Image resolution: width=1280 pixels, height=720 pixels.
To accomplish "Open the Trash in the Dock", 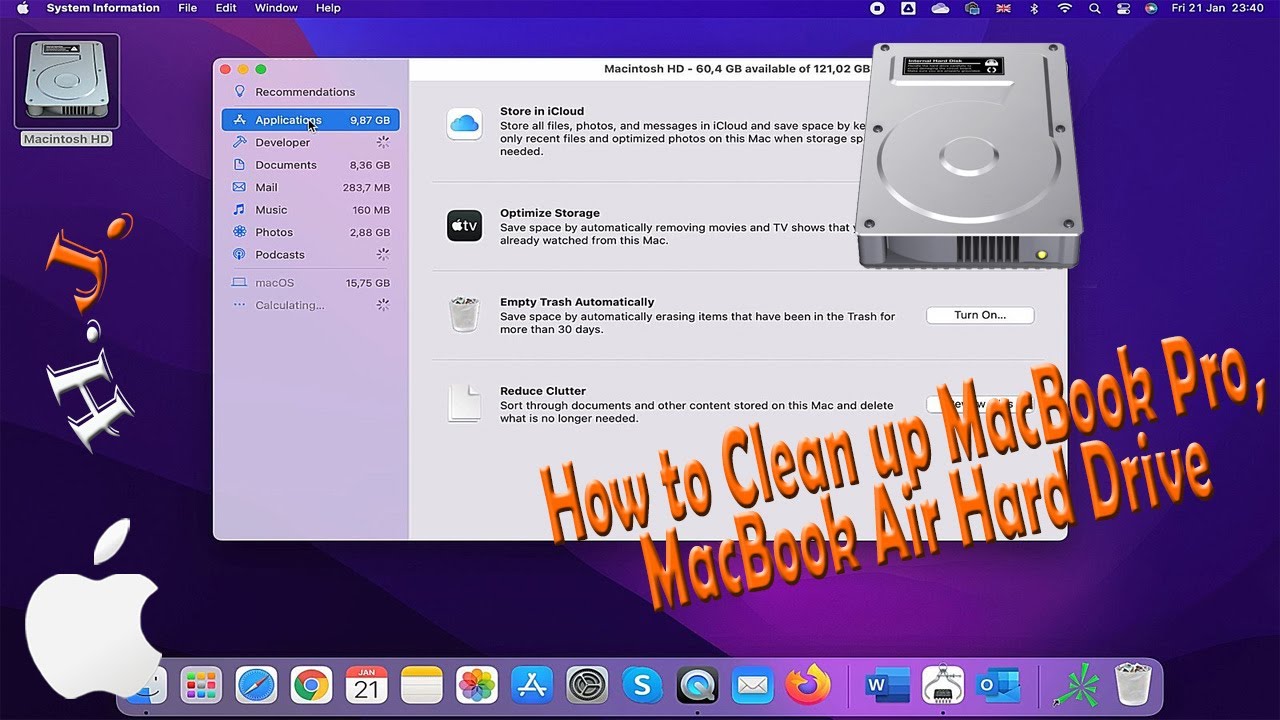I will (x=1133, y=686).
